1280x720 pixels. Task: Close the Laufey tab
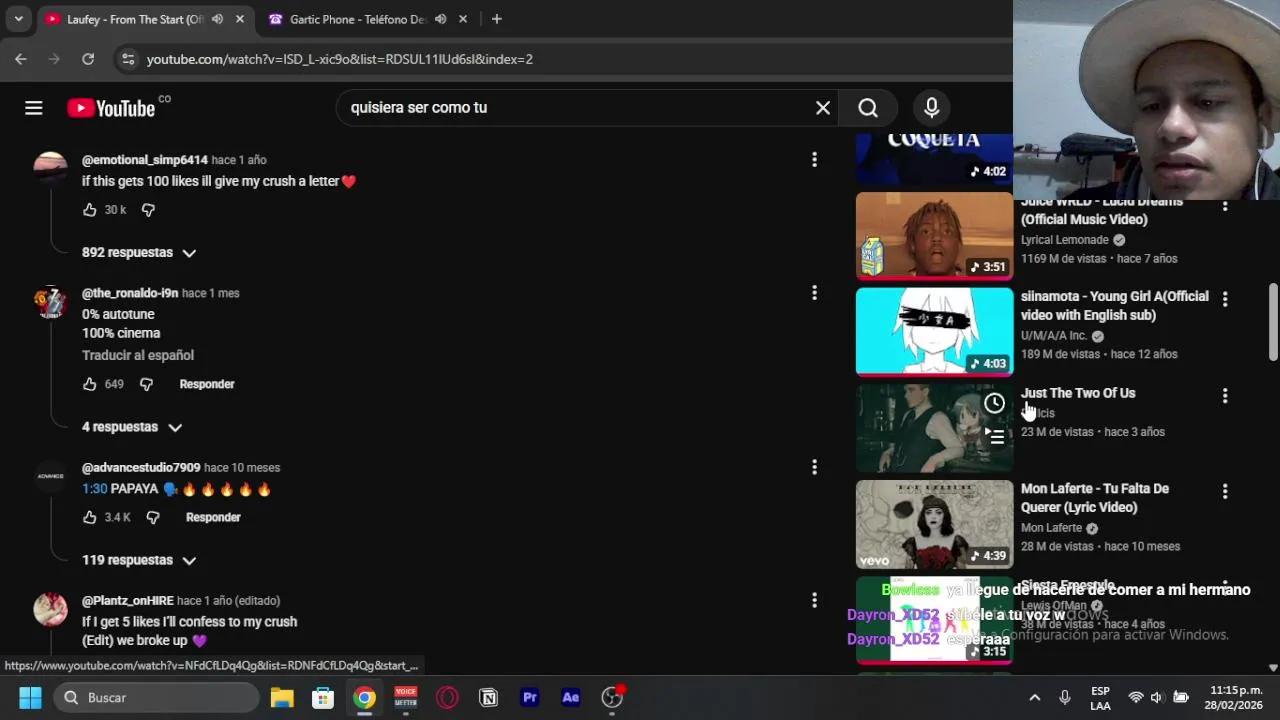tap(240, 19)
